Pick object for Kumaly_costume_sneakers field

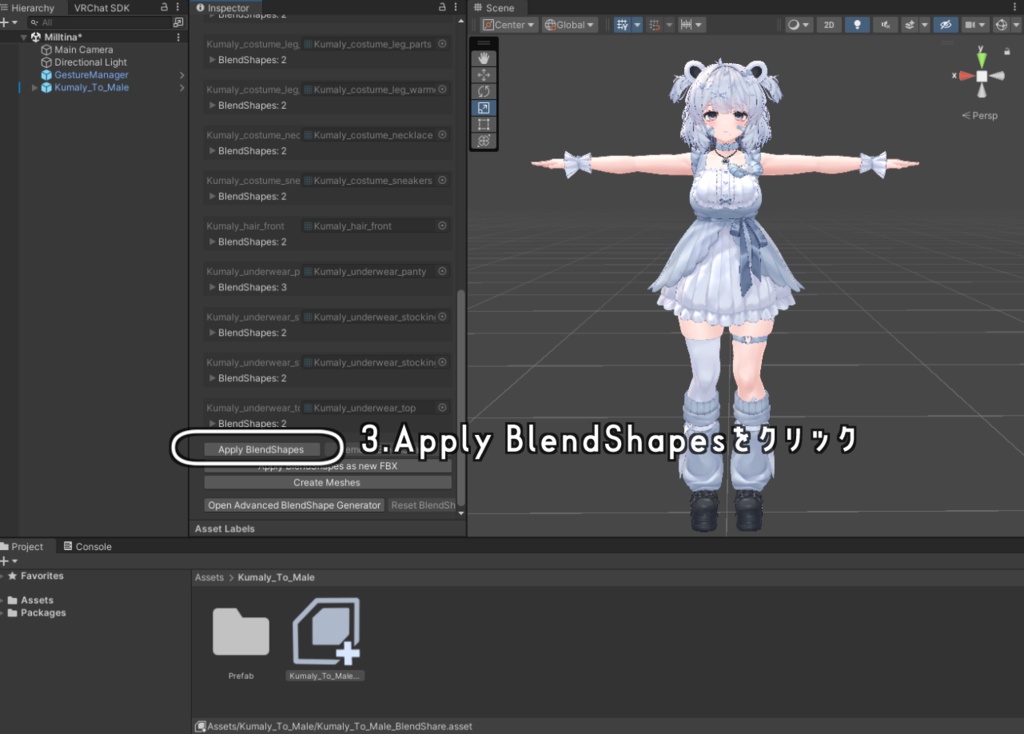click(x=442, y=180)
